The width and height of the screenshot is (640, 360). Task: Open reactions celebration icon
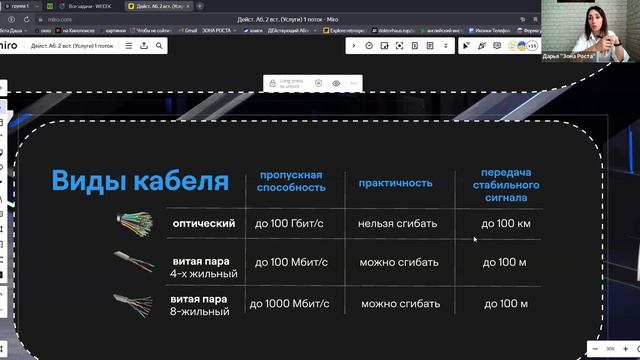point(482,46)
